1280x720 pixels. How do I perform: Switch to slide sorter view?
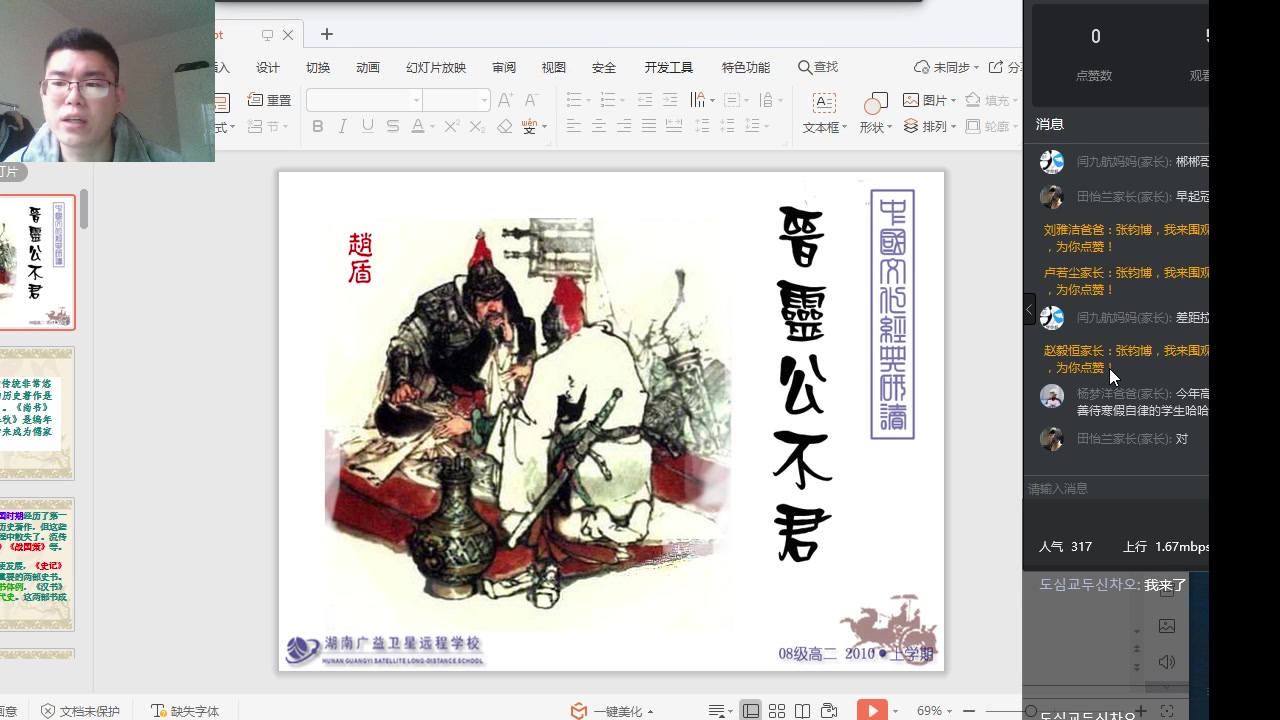[x=777, y=711]
